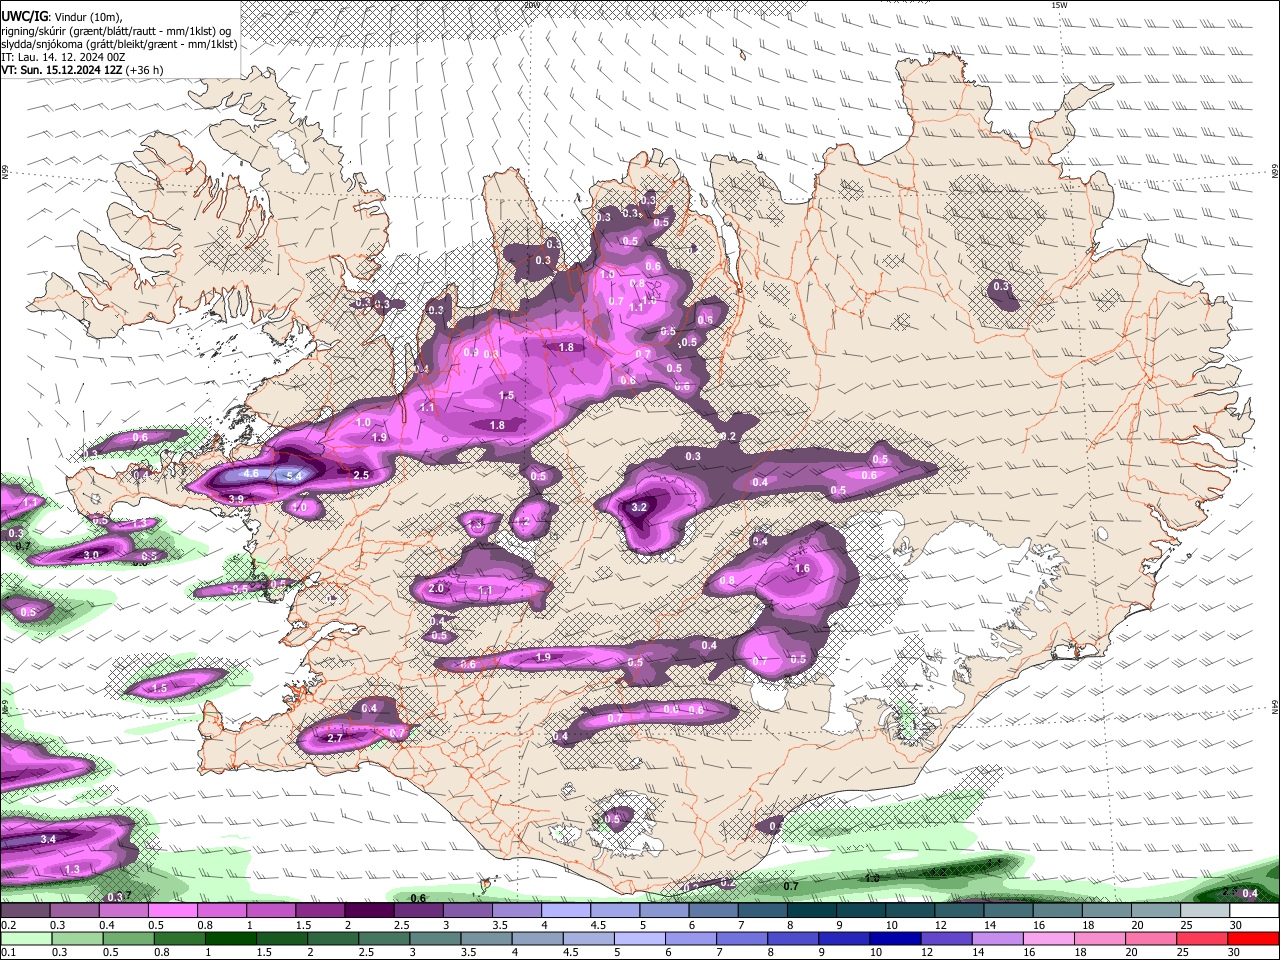
Task: Click the 4.0 precipitation value on the map
Action: click(299, 507)
